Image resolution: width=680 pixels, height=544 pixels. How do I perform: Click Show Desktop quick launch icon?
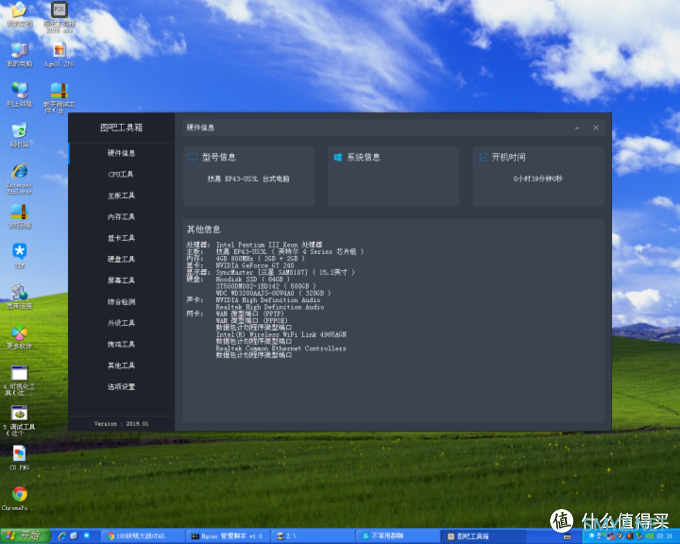pos(74,536)
